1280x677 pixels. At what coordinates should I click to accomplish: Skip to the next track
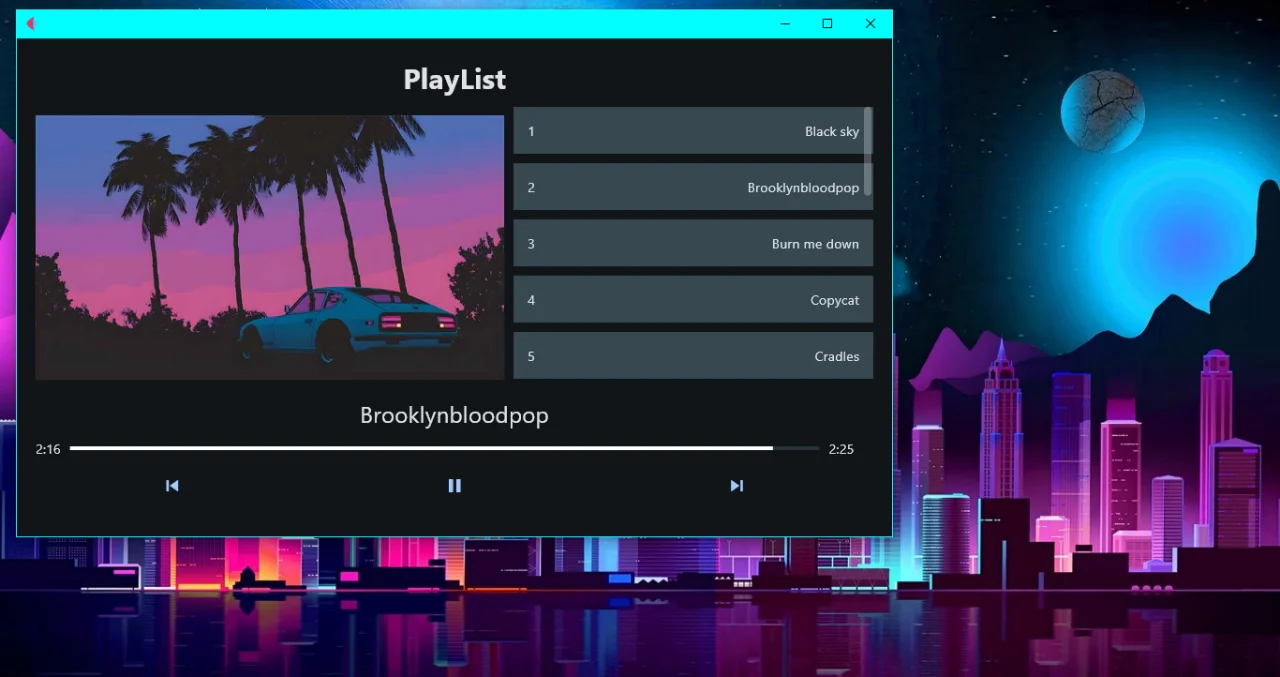(x=737, y=485)
